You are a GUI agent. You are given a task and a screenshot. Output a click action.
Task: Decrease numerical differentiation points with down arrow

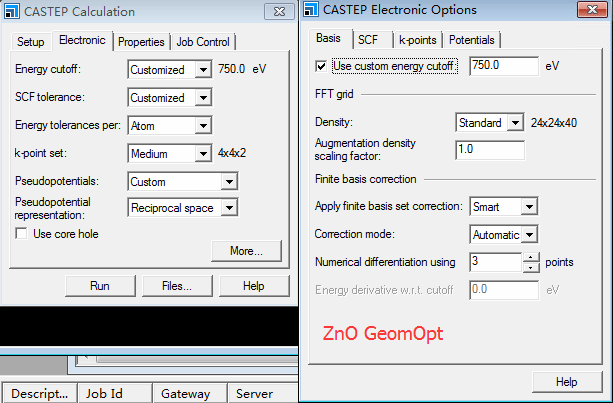click(531, 267)
